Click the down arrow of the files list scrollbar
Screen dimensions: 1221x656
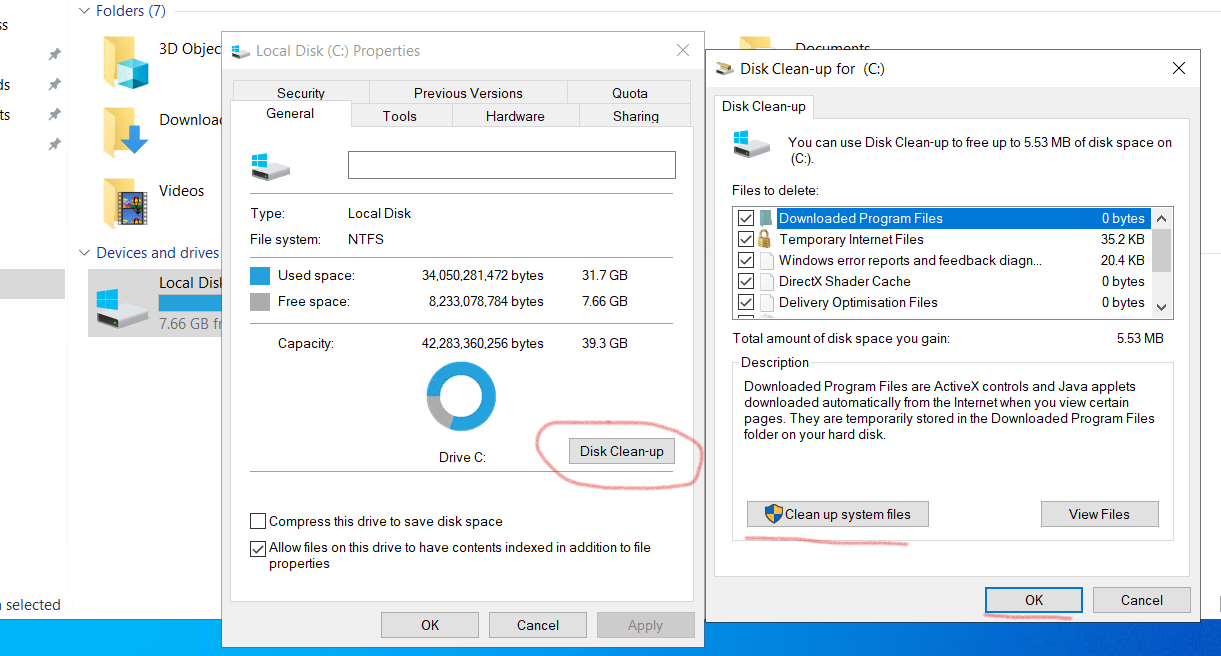tap(1161, 306)
